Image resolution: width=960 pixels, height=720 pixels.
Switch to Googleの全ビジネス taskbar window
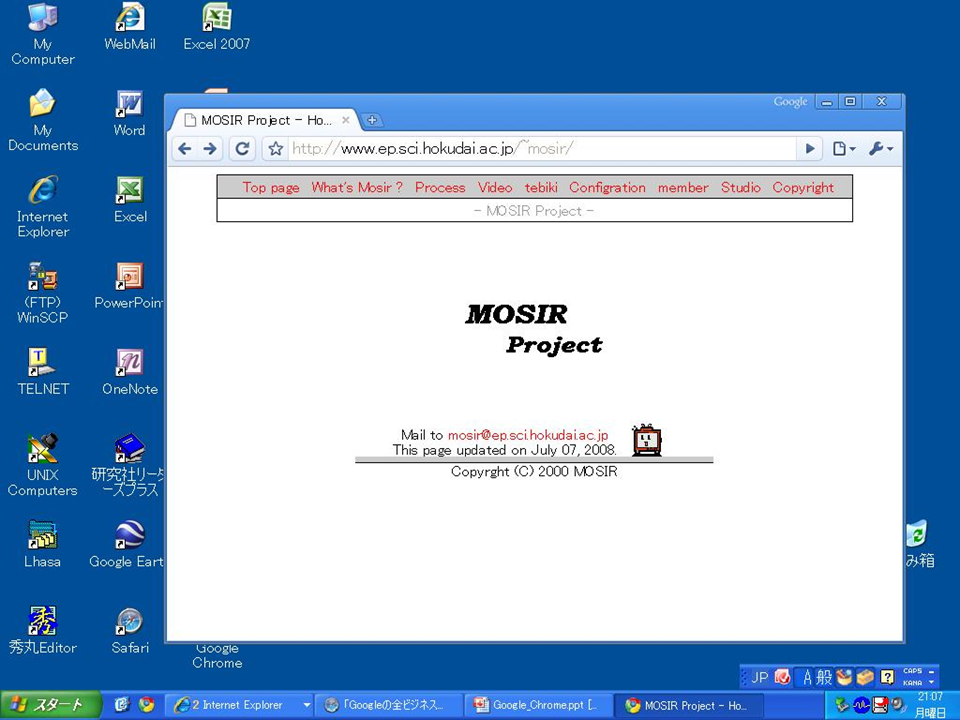(x=390, y=705)
